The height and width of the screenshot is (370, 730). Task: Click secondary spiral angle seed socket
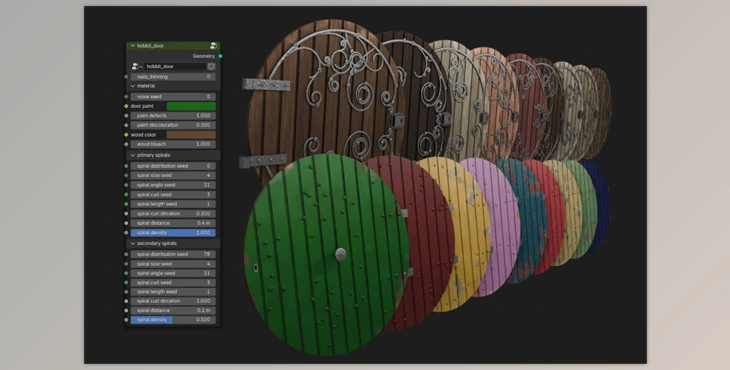[126, 273]
